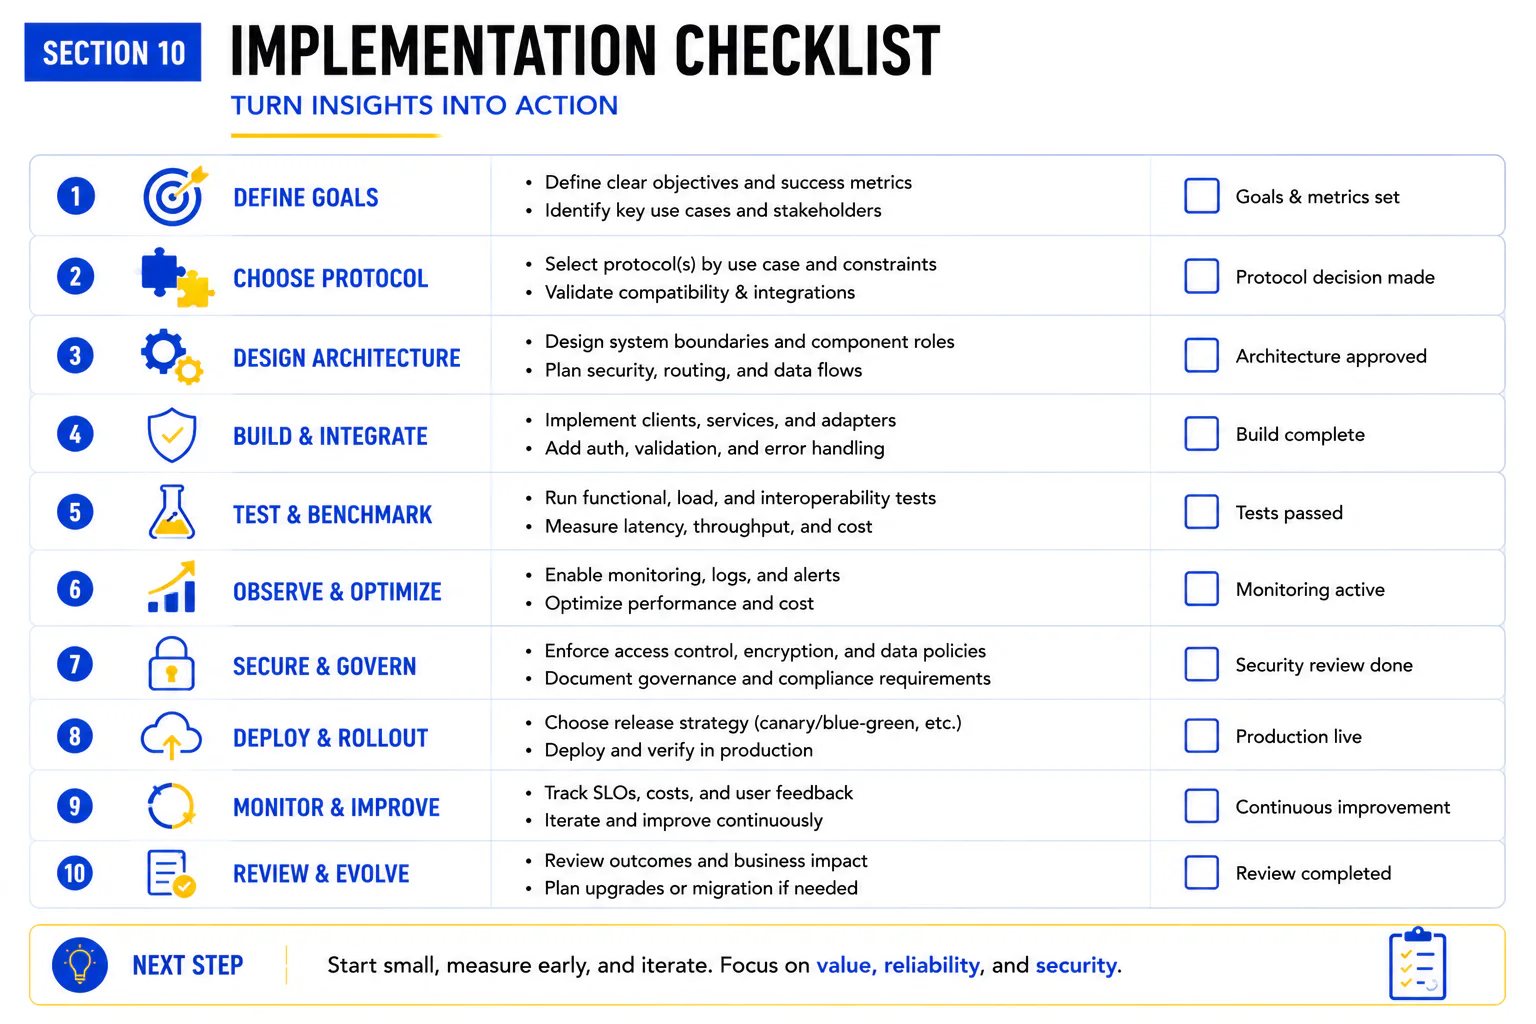Select the bar chart icon for Observe & Optimize
Screen dimensions: 1536x1024
(172, 588)
